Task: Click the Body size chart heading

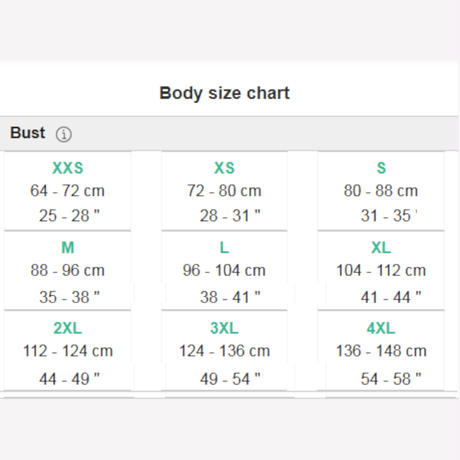Action: [x=224, y=93]
